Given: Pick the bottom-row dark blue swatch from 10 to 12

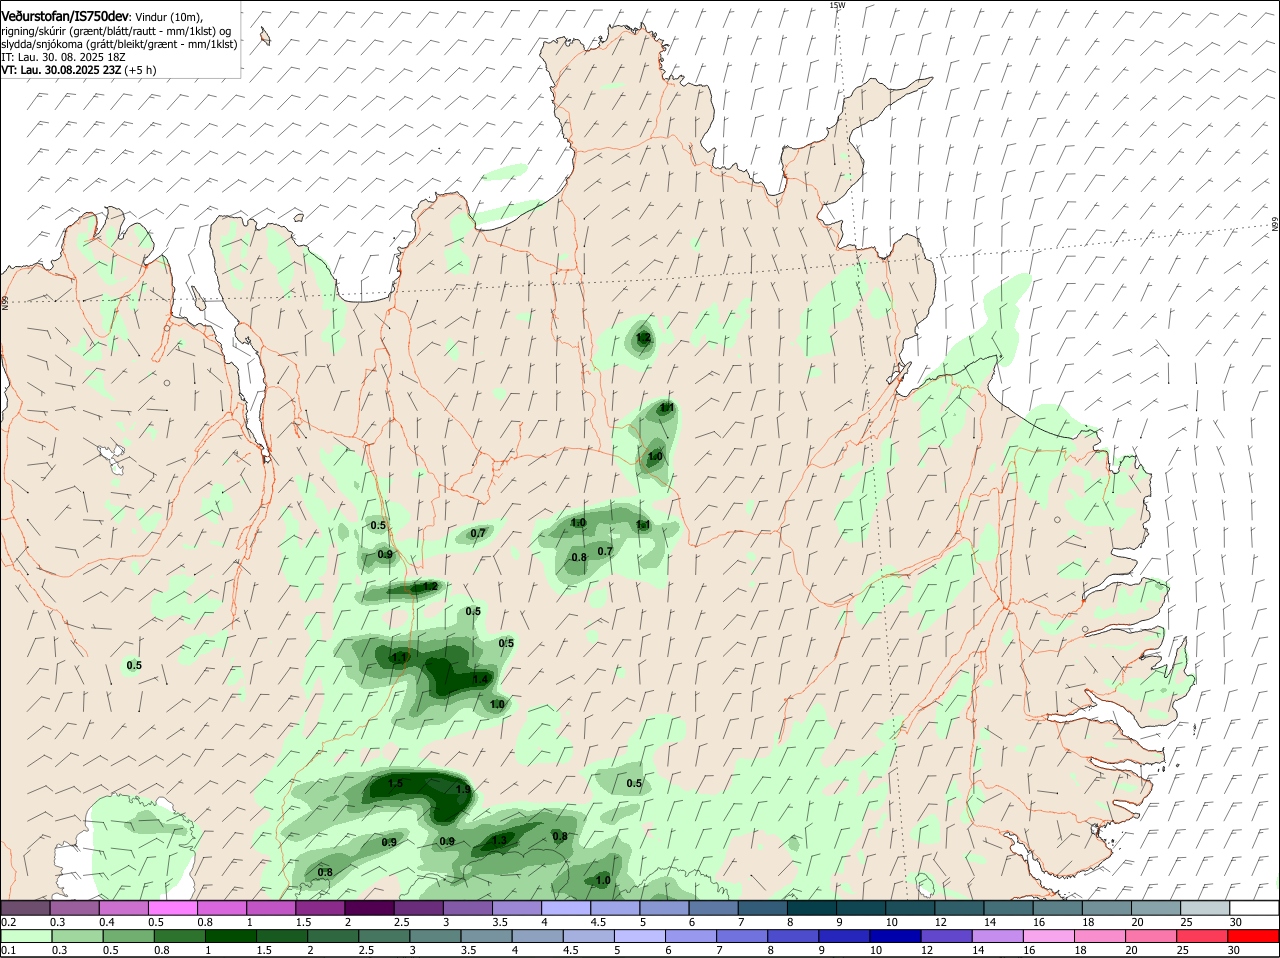Looking at the screenshot, I should [895, 936].
